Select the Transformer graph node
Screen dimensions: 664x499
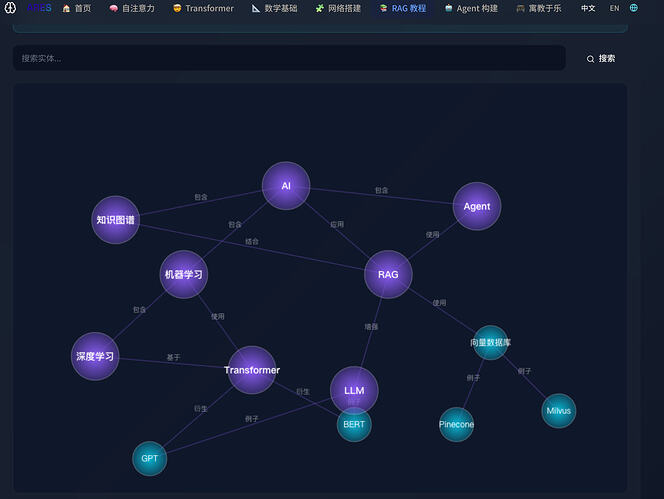(x=252, y=370)
